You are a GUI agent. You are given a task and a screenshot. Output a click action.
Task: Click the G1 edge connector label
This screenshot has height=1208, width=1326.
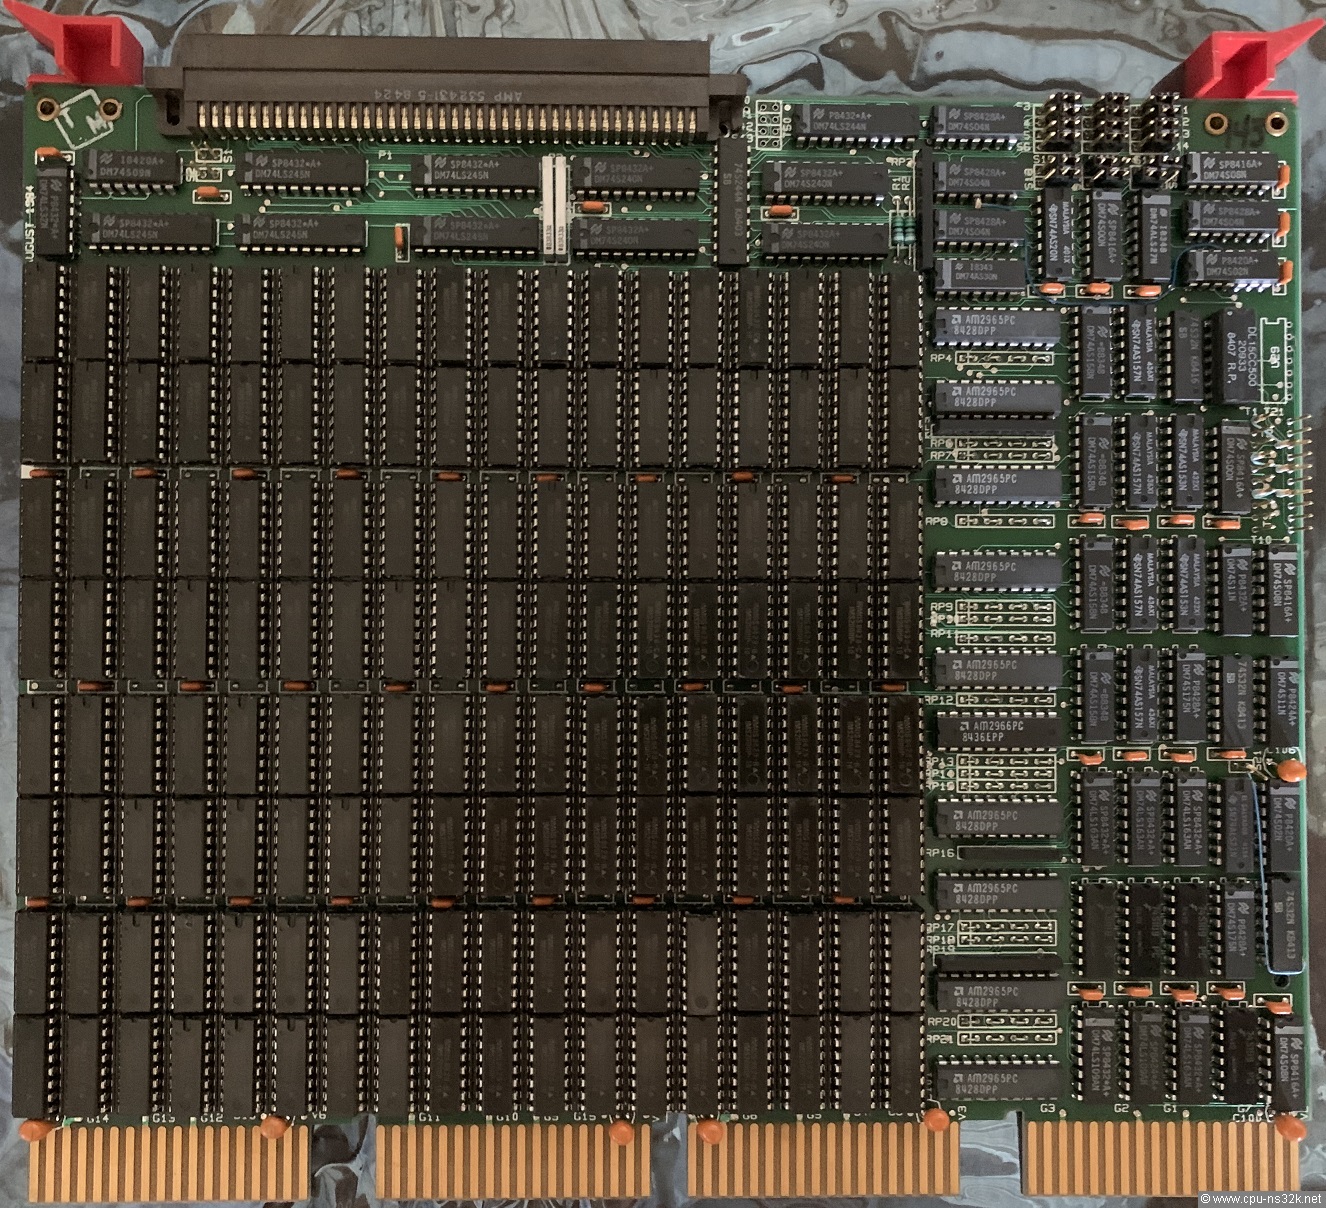pos(1169,1108)
